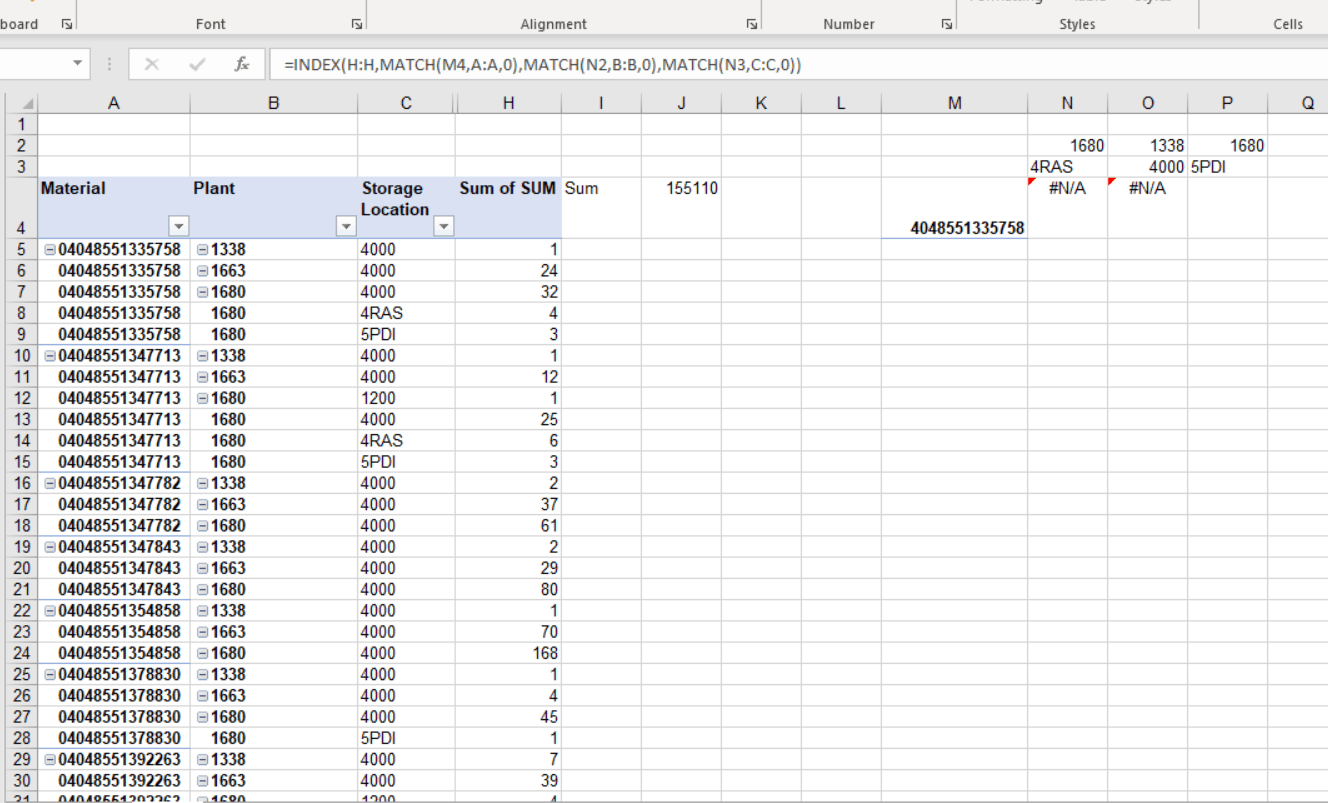Select the 61 value in row 18
This screenshot has height=803, width=1328.
tap(508, 526)
